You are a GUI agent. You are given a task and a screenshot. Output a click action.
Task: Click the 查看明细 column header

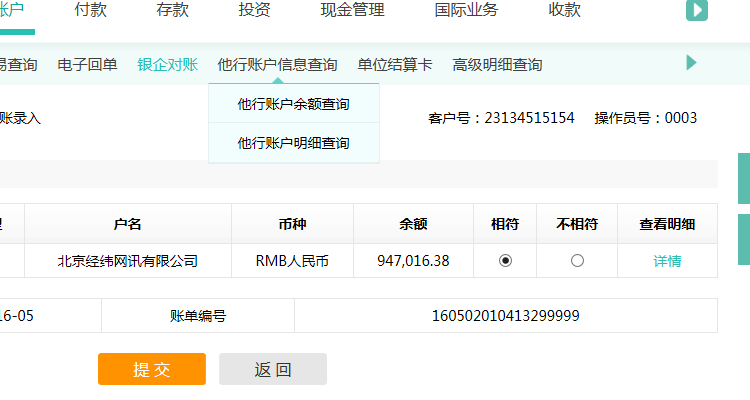[667, 224]
